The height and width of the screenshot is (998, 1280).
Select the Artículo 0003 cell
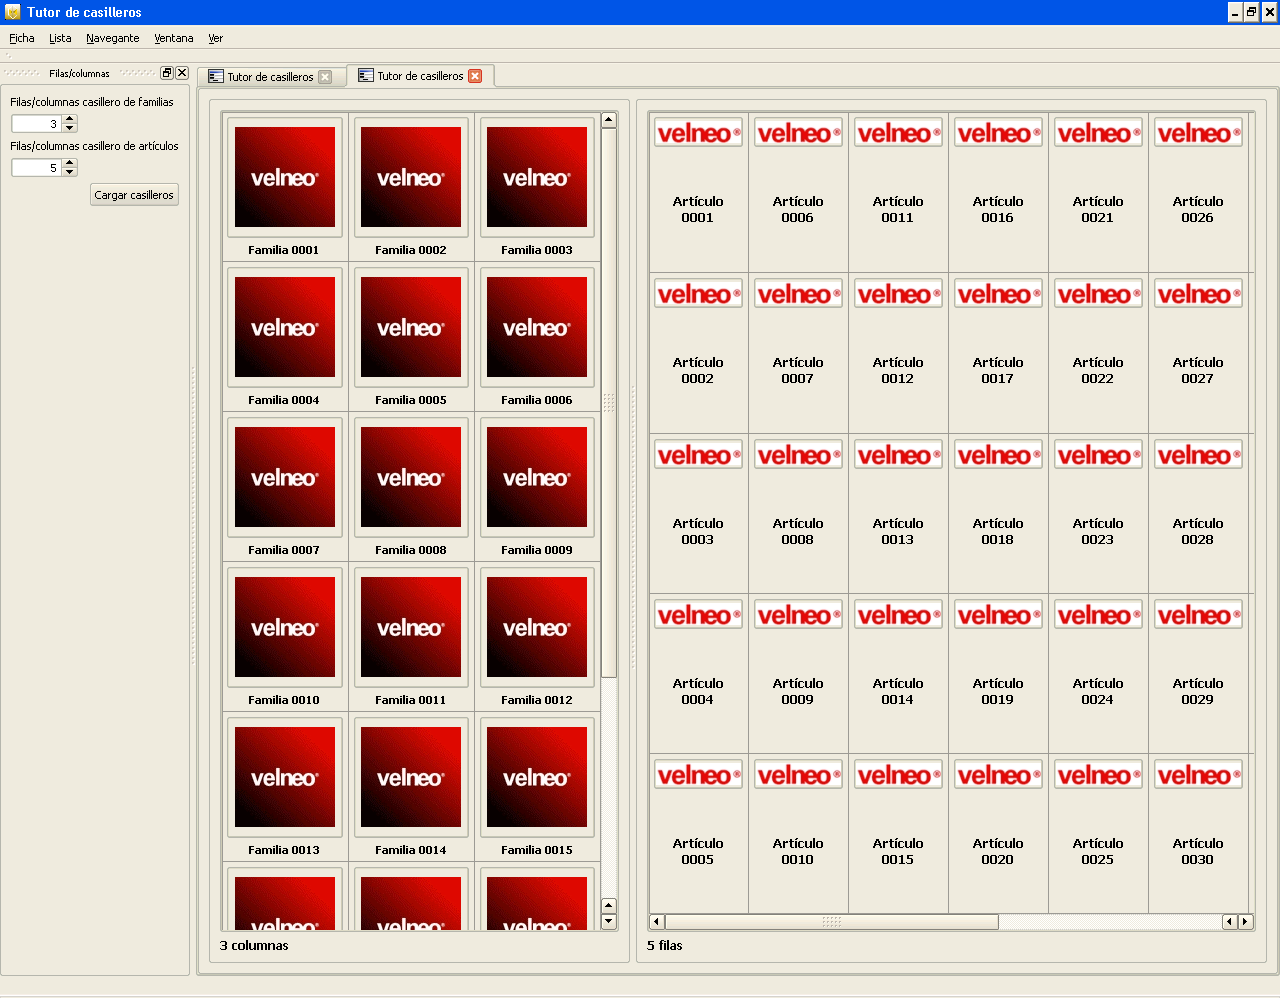(698, 514)
